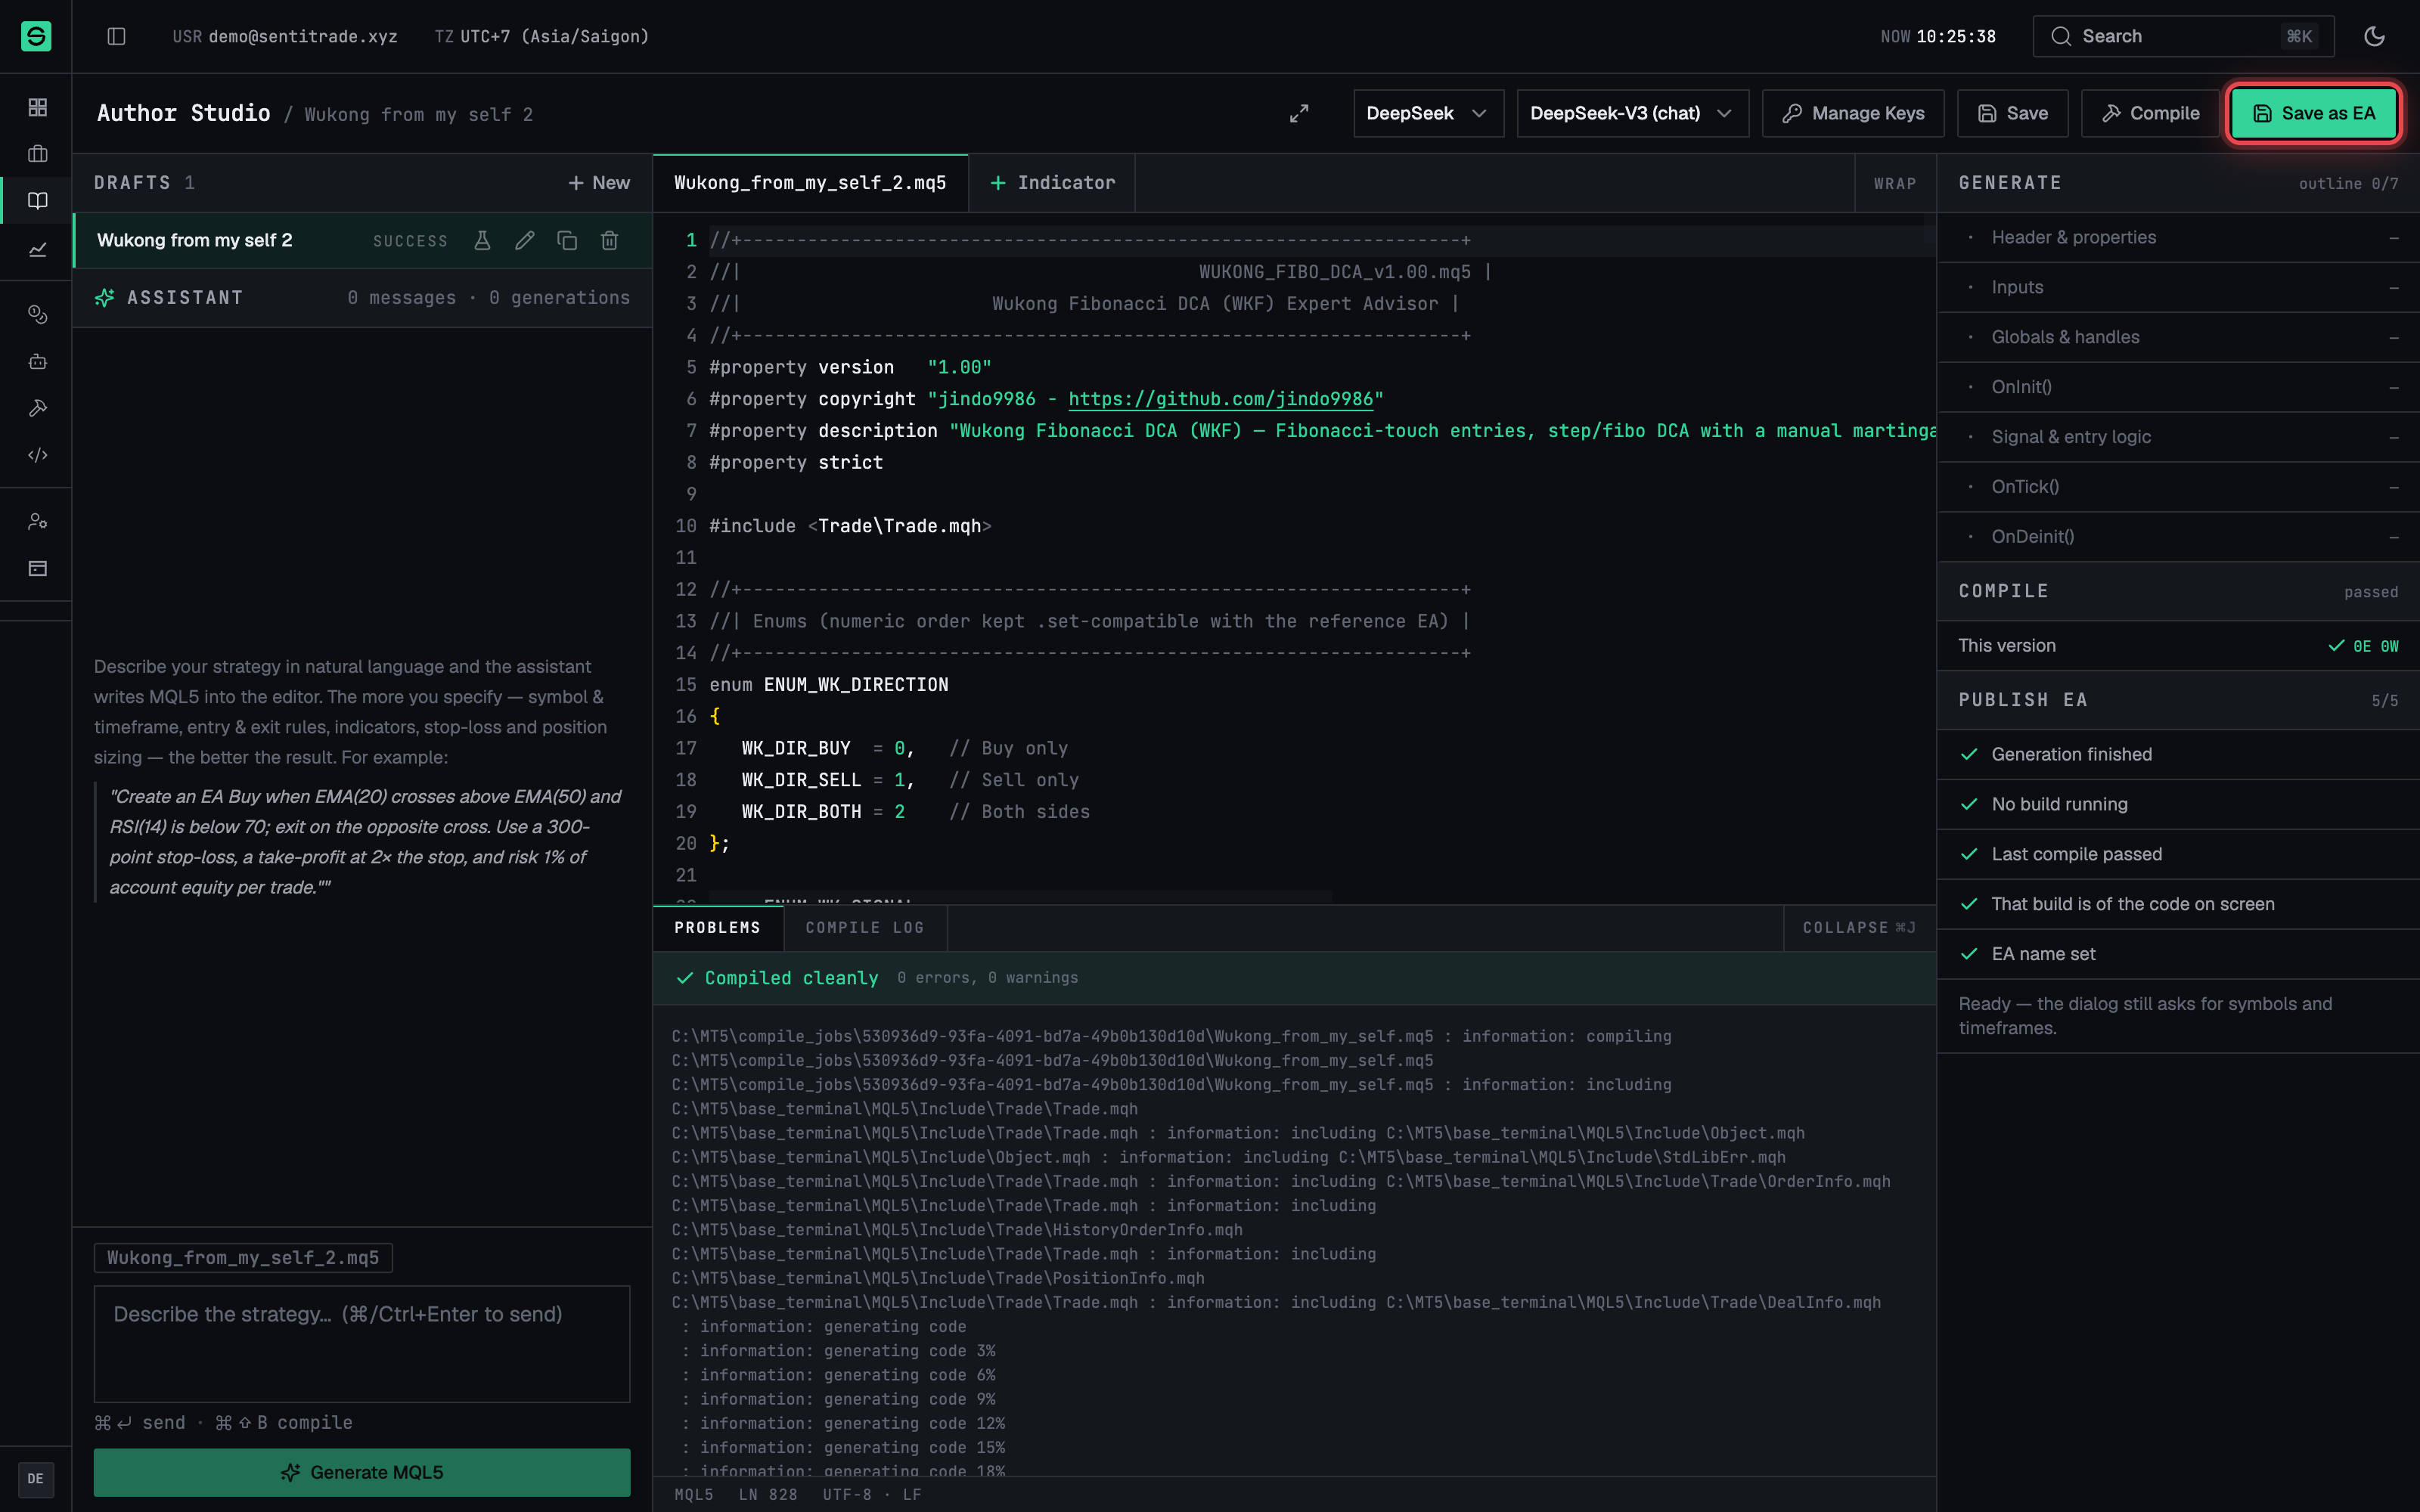Toggle WRAP in the editor

(x=1895, y=183)
